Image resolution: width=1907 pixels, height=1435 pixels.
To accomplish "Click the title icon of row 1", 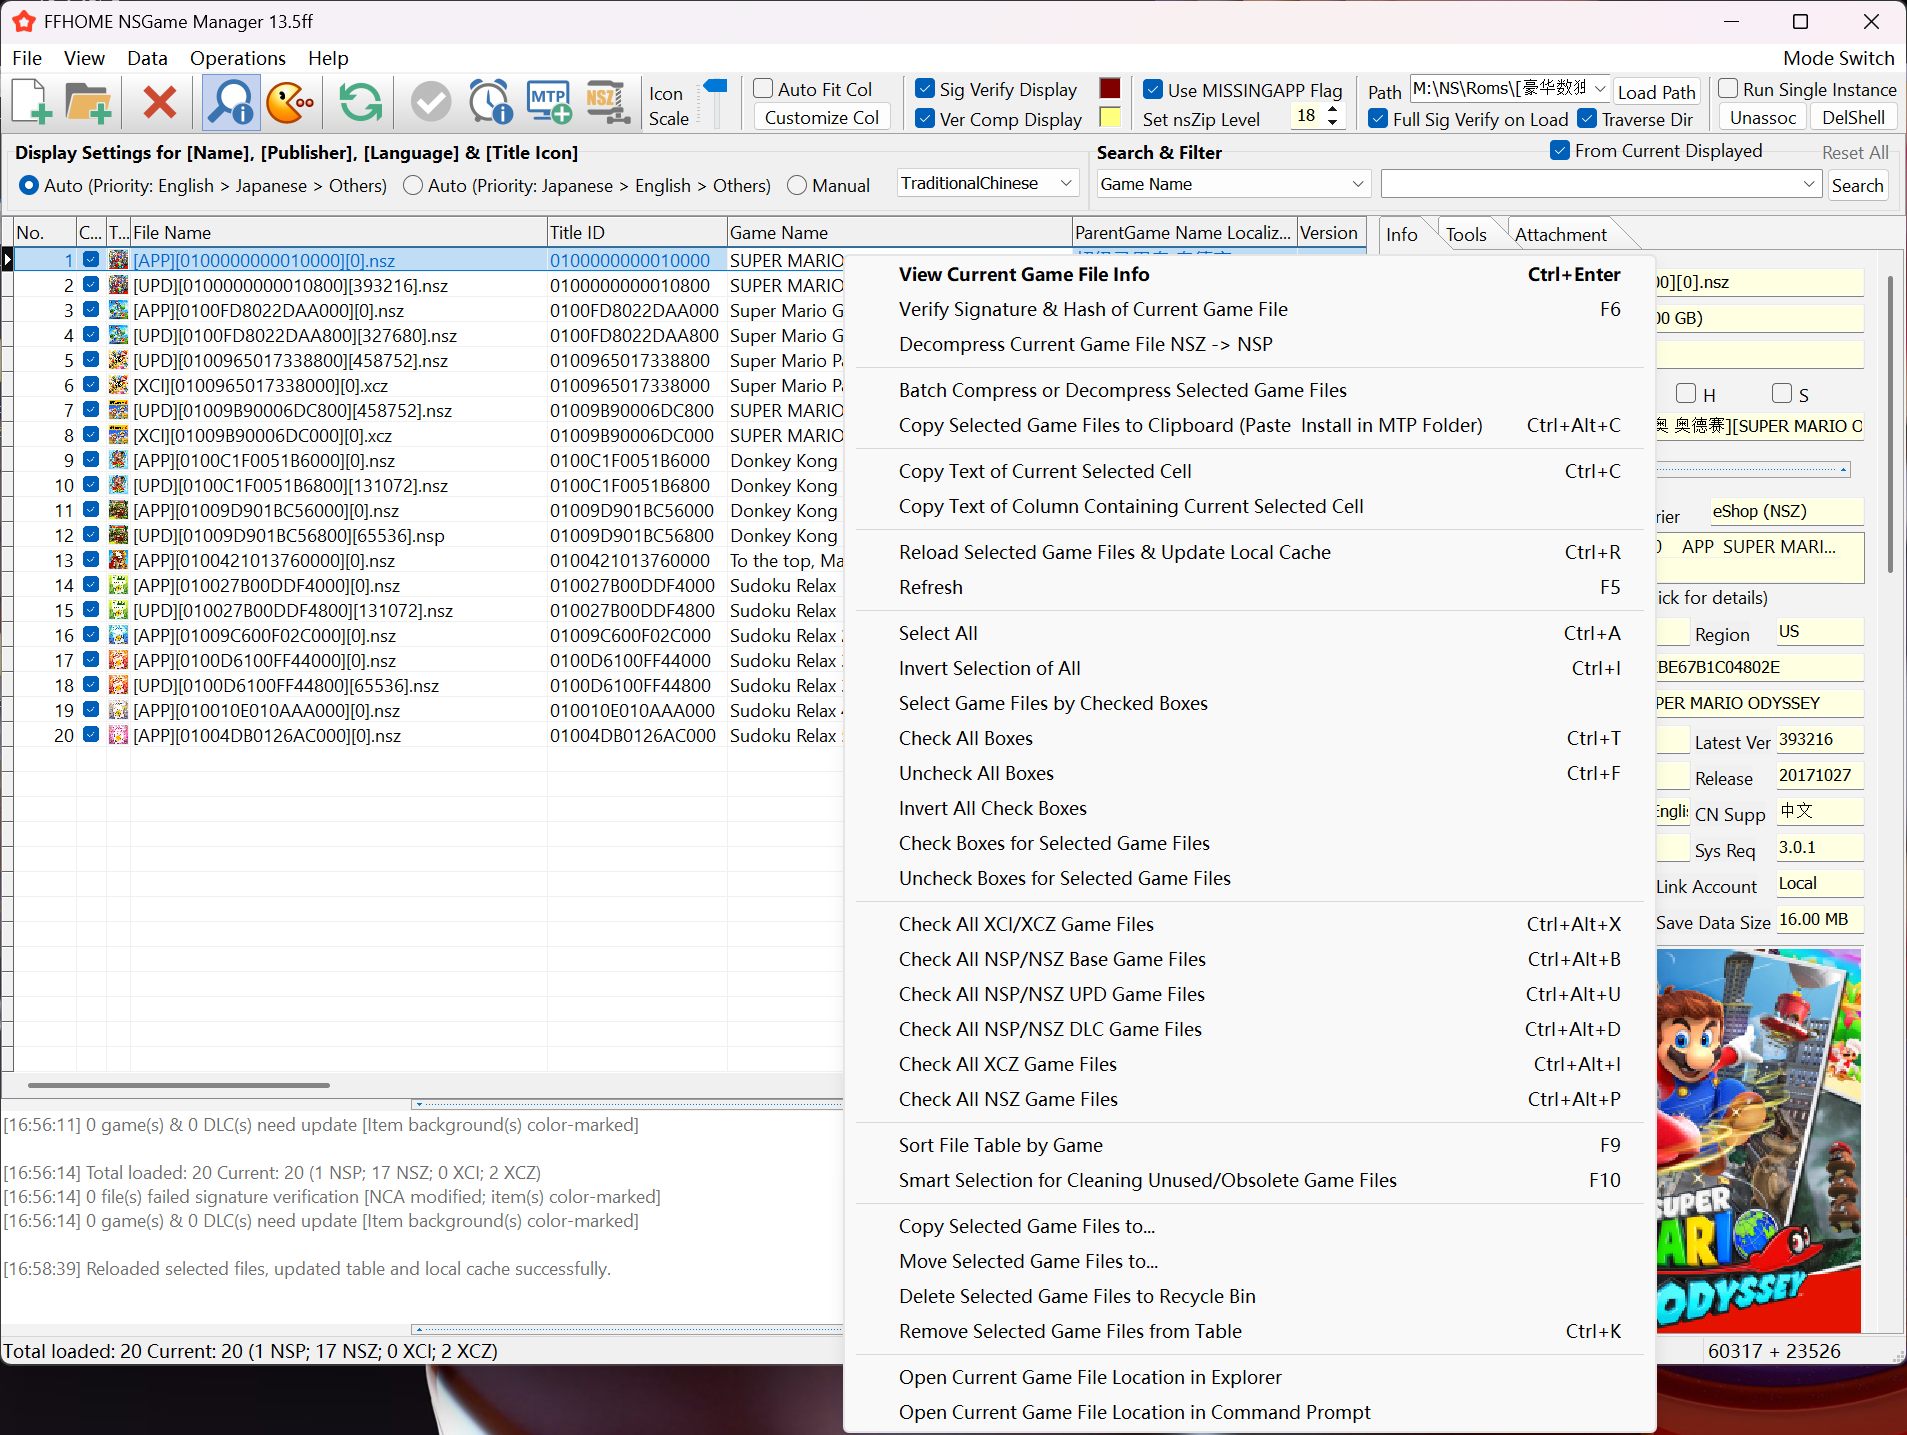I will pos(118,260).
